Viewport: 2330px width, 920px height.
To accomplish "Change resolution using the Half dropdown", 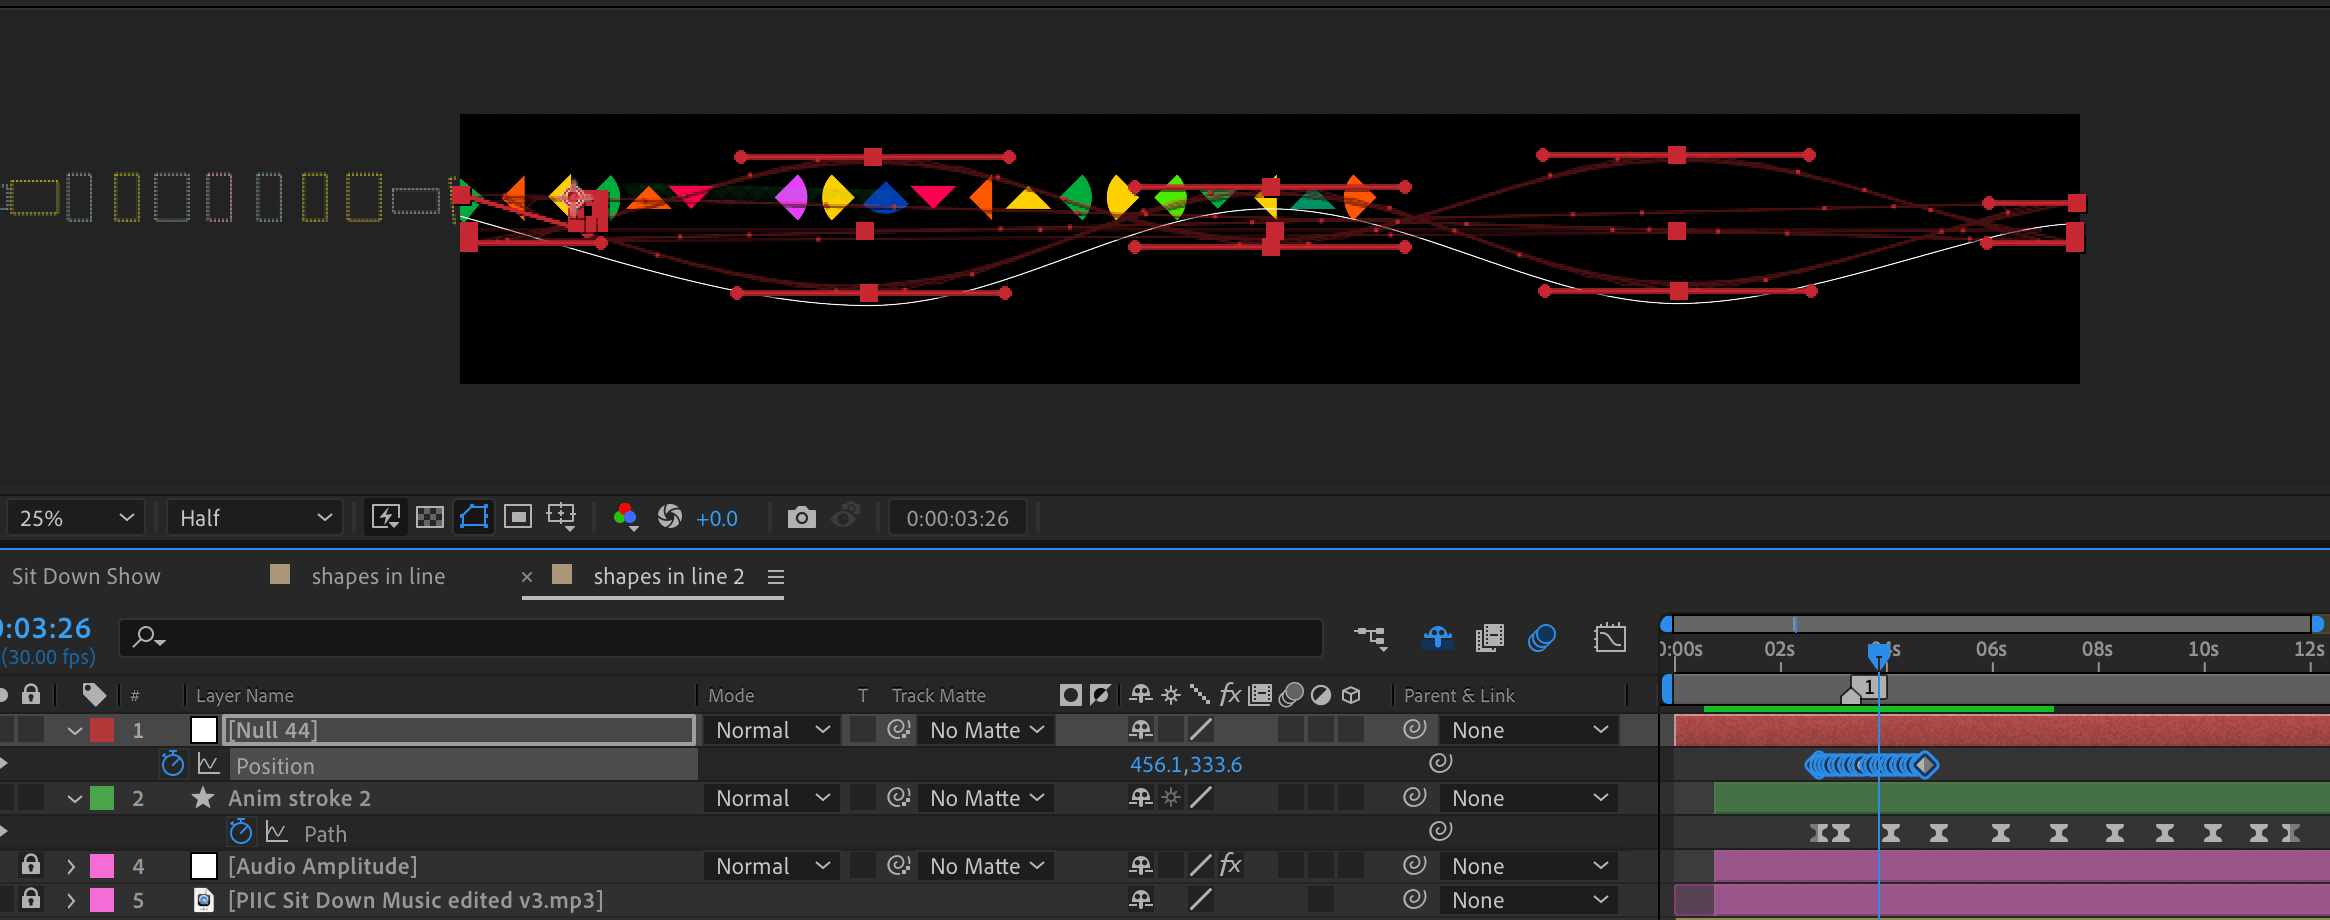I will (x=255, y=517).
